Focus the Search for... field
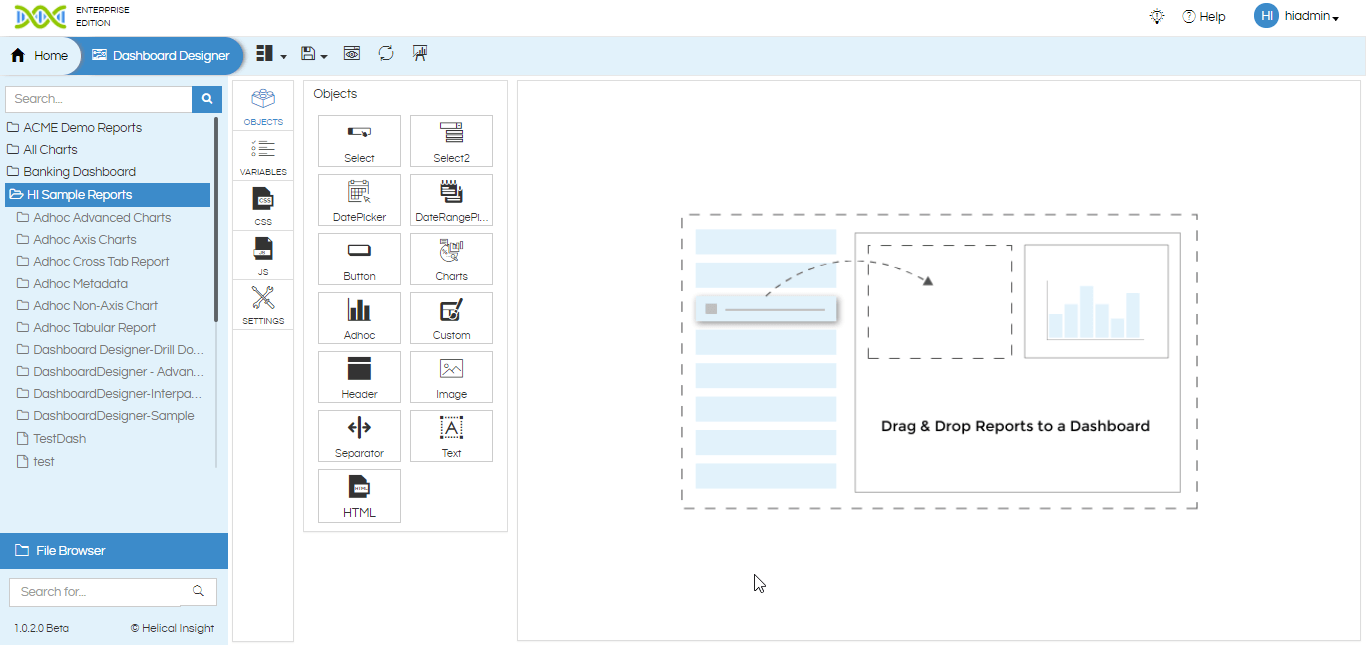 96,591
